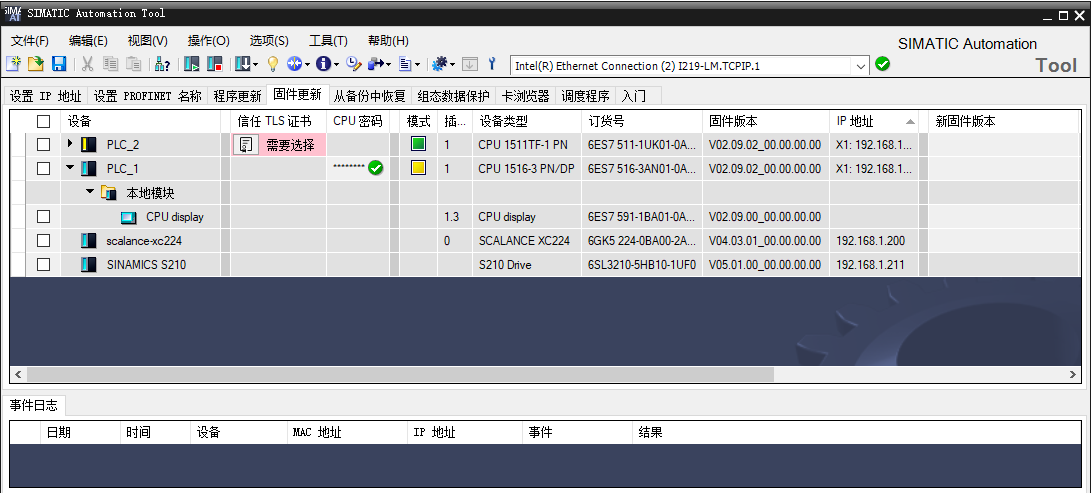Open the 工具(T) menu
Screen dimensions: 1091x493
coord(328,41)
